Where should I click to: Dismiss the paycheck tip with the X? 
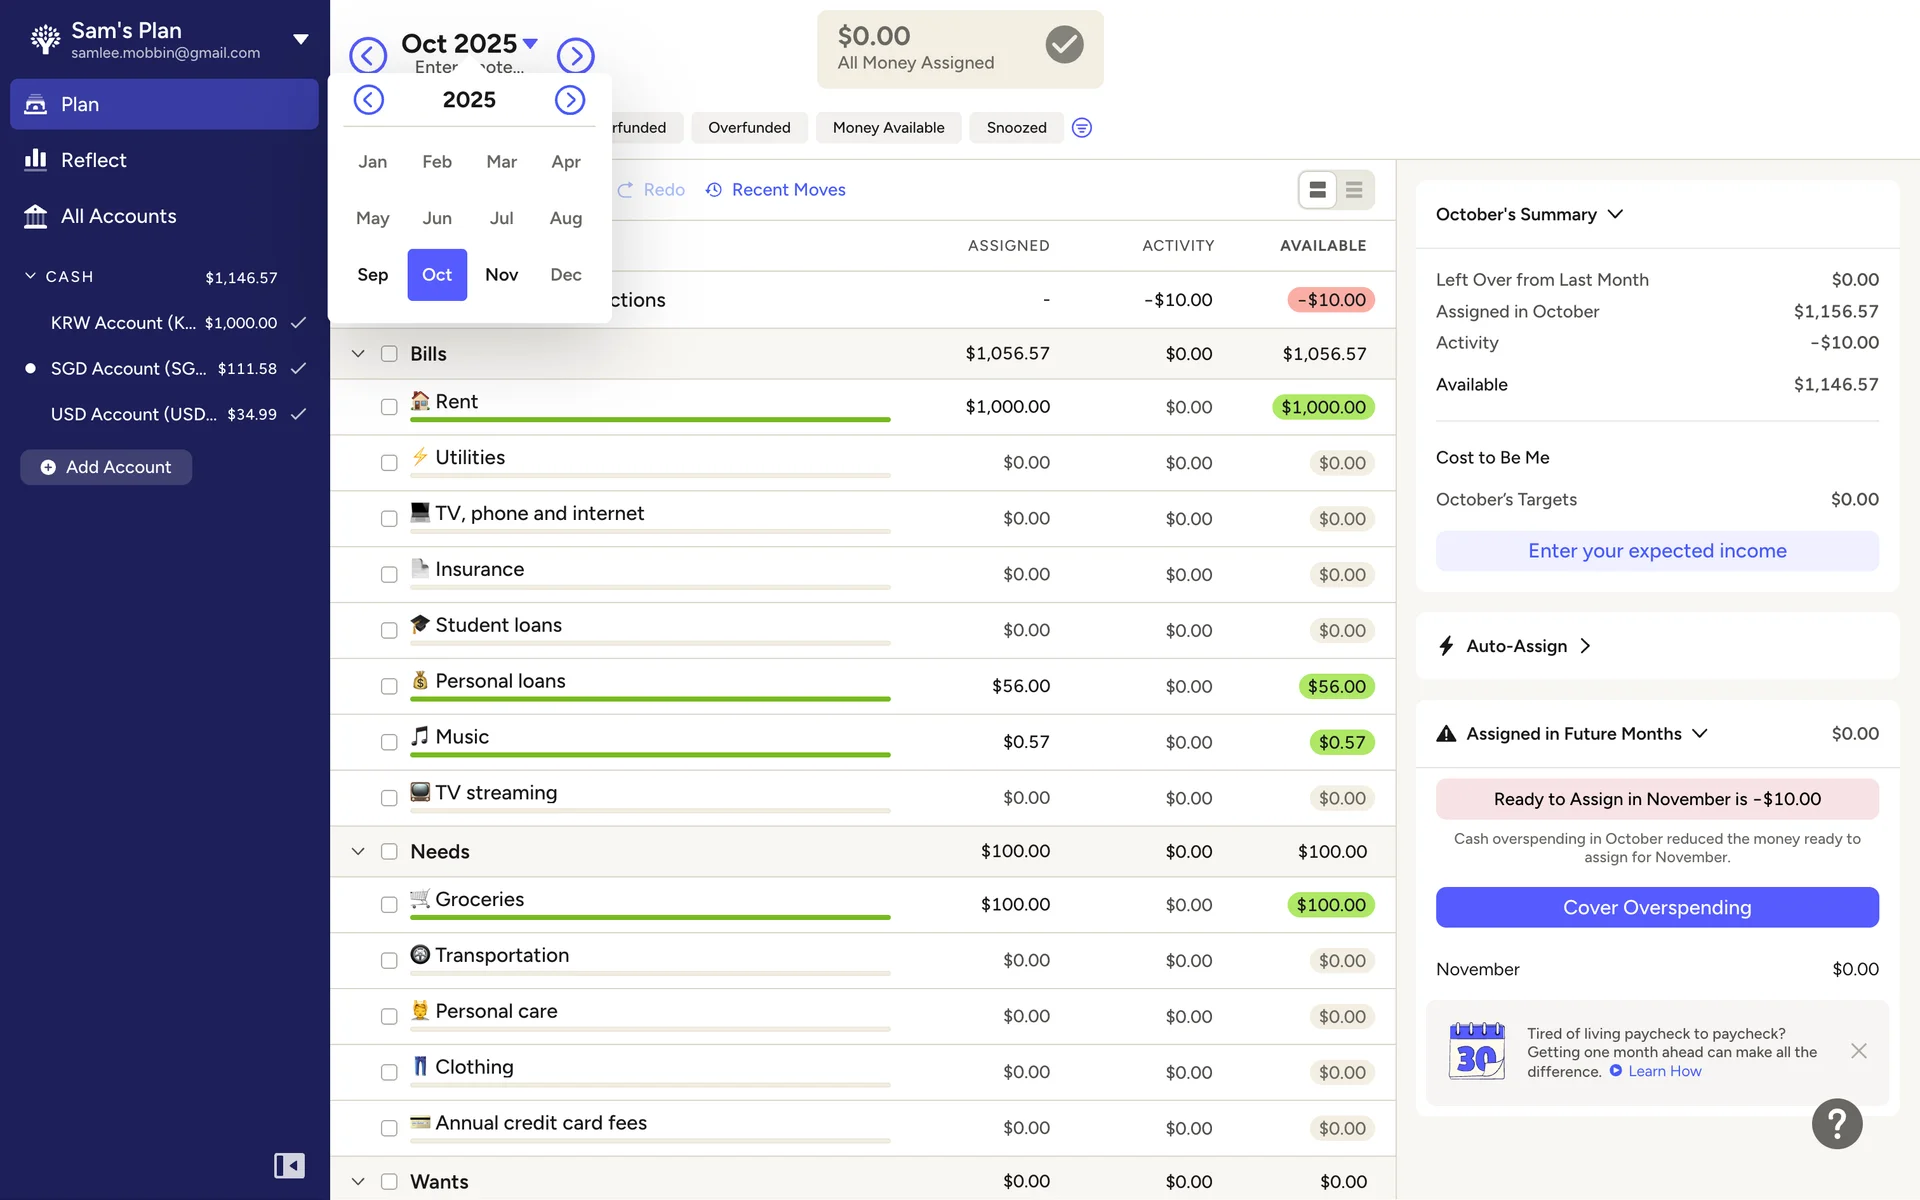point(1858,1051)
